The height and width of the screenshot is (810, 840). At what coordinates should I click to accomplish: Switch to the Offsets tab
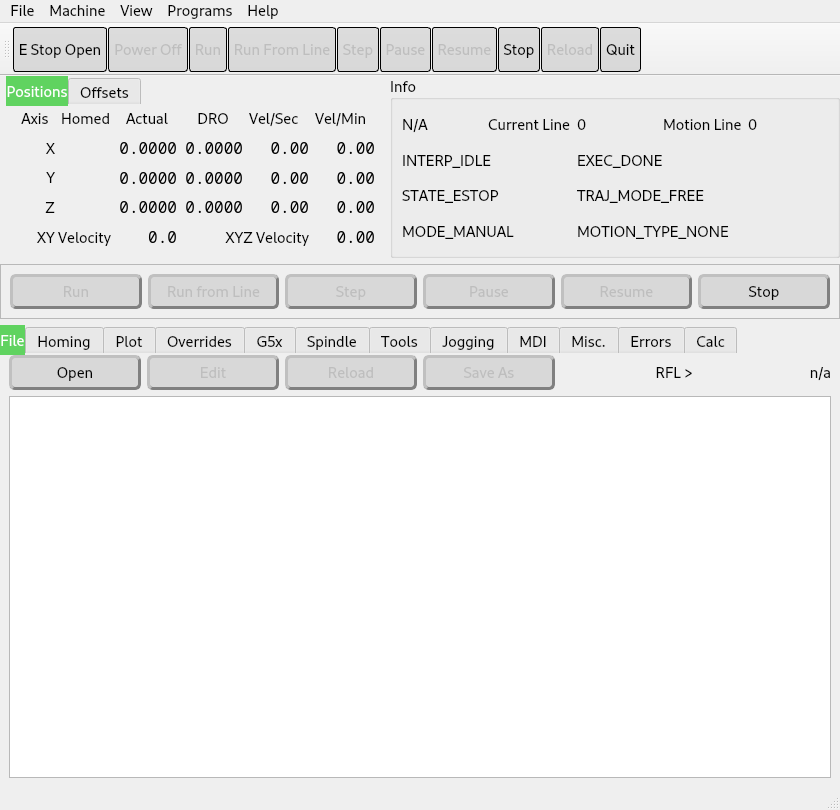[x=104, y=93]
